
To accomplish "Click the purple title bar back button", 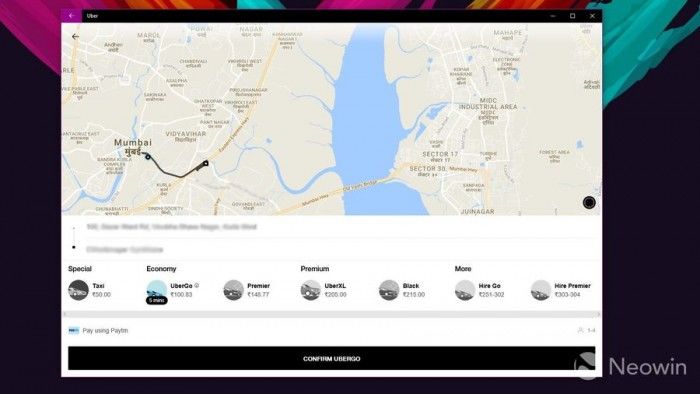I will [71, 16].
